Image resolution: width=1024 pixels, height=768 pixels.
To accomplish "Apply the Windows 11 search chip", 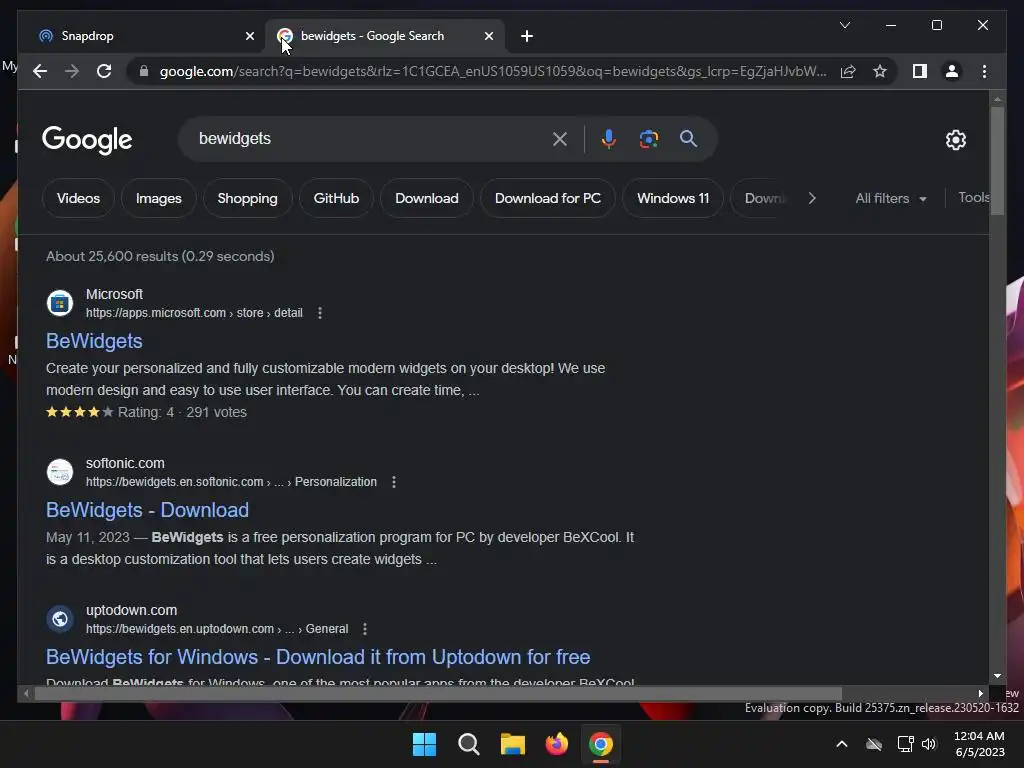I will [x=673, y=198].
